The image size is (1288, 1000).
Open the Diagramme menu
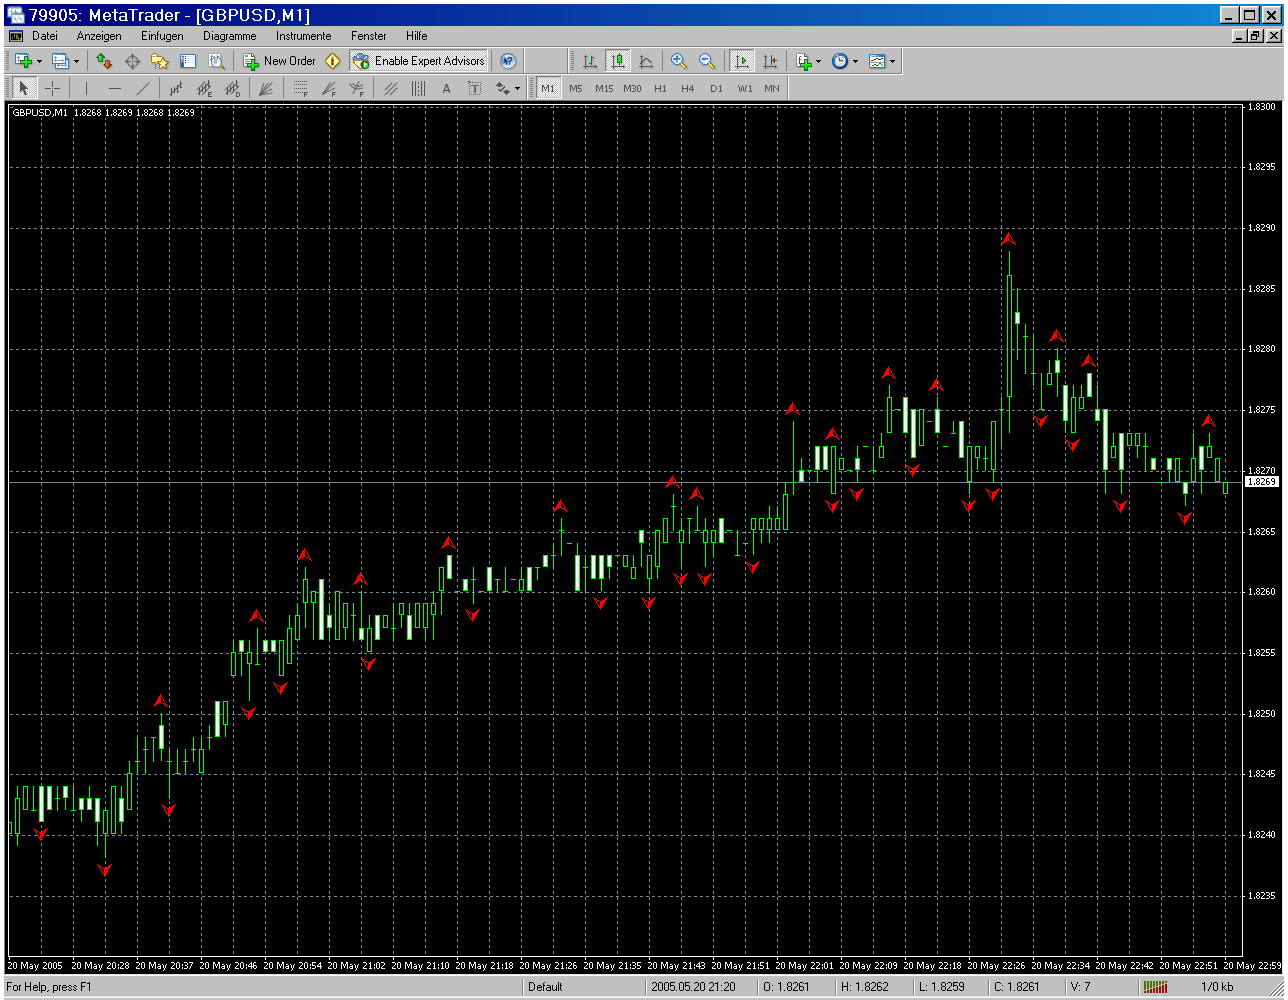point(230,36)
